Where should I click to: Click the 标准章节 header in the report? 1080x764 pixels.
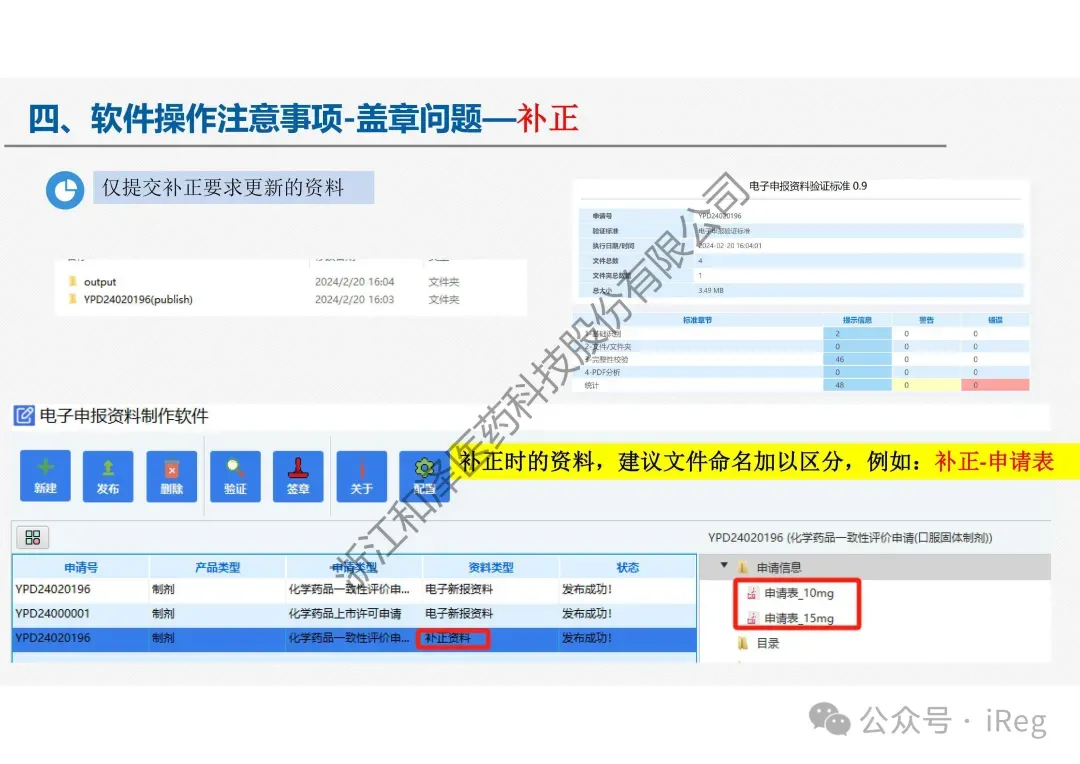698,320
